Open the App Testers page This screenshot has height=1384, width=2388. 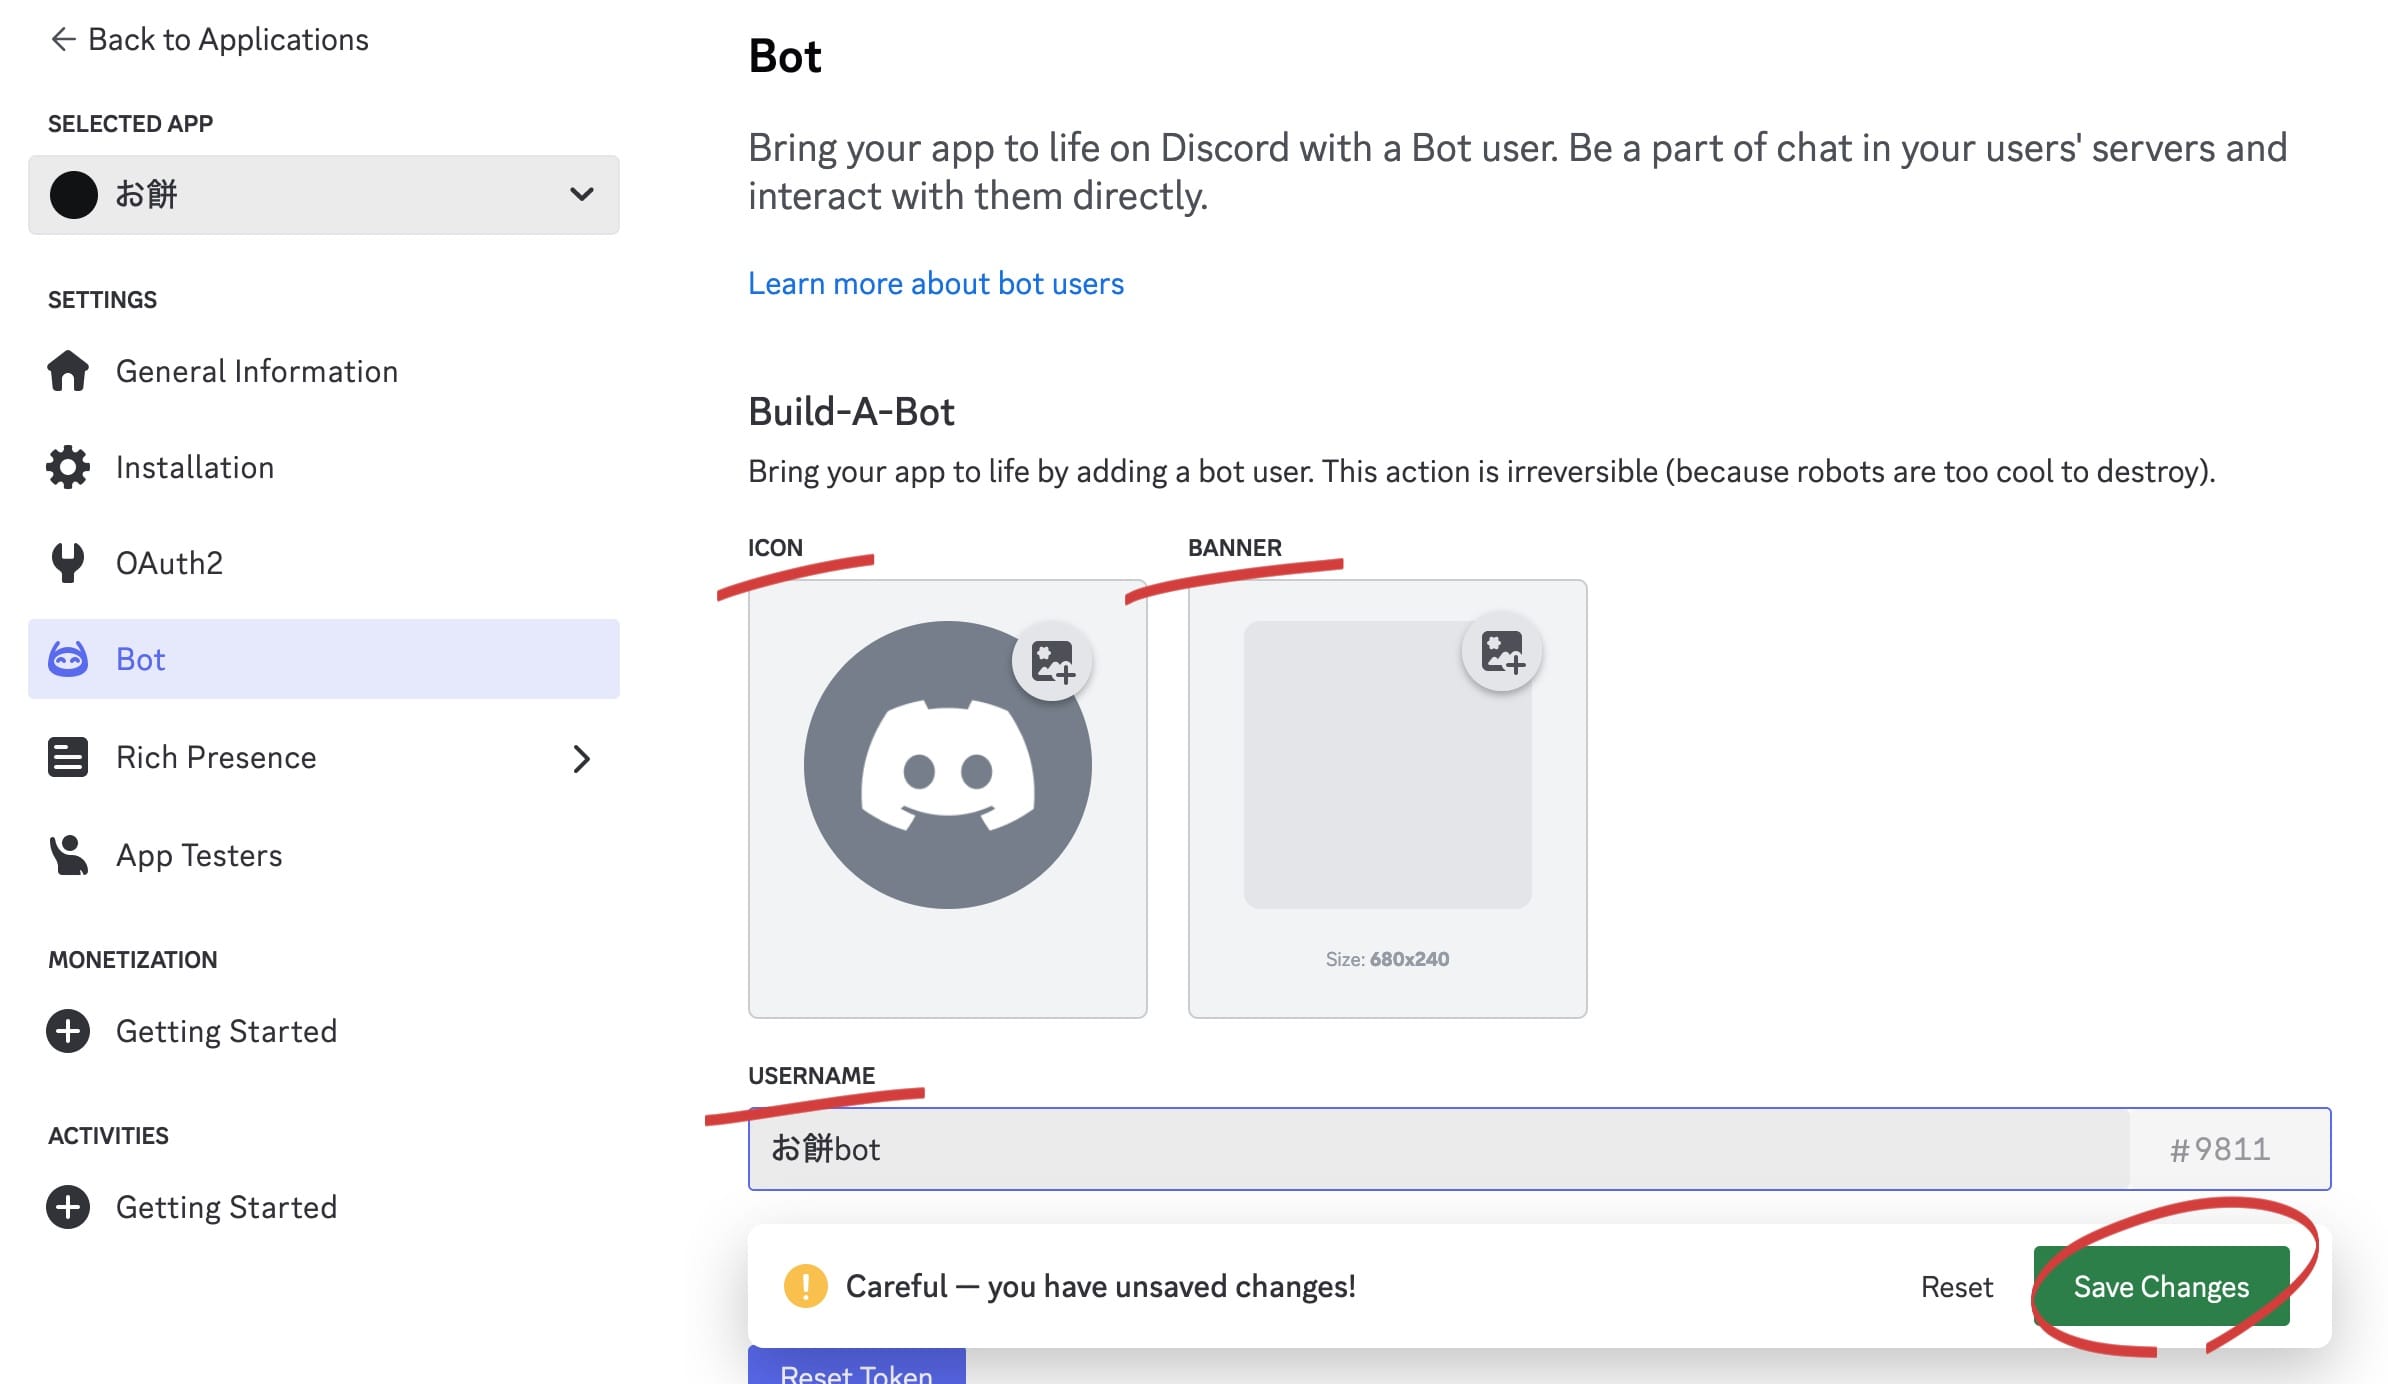324,855
